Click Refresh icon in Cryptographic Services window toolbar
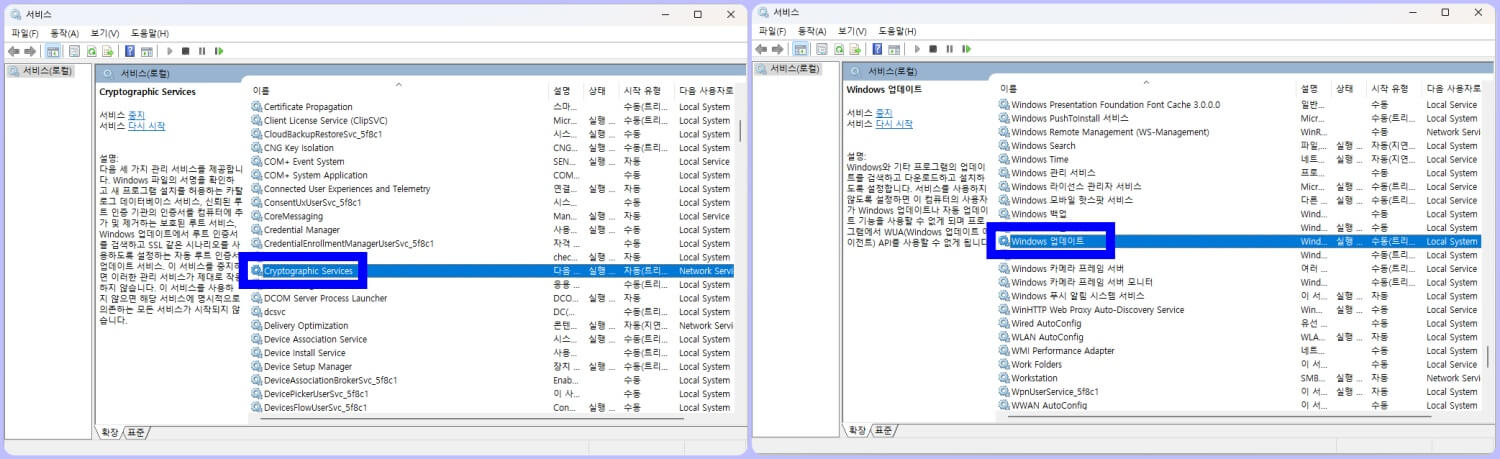The height and width of the screenshot is (459, 1500). pos(92,51)
